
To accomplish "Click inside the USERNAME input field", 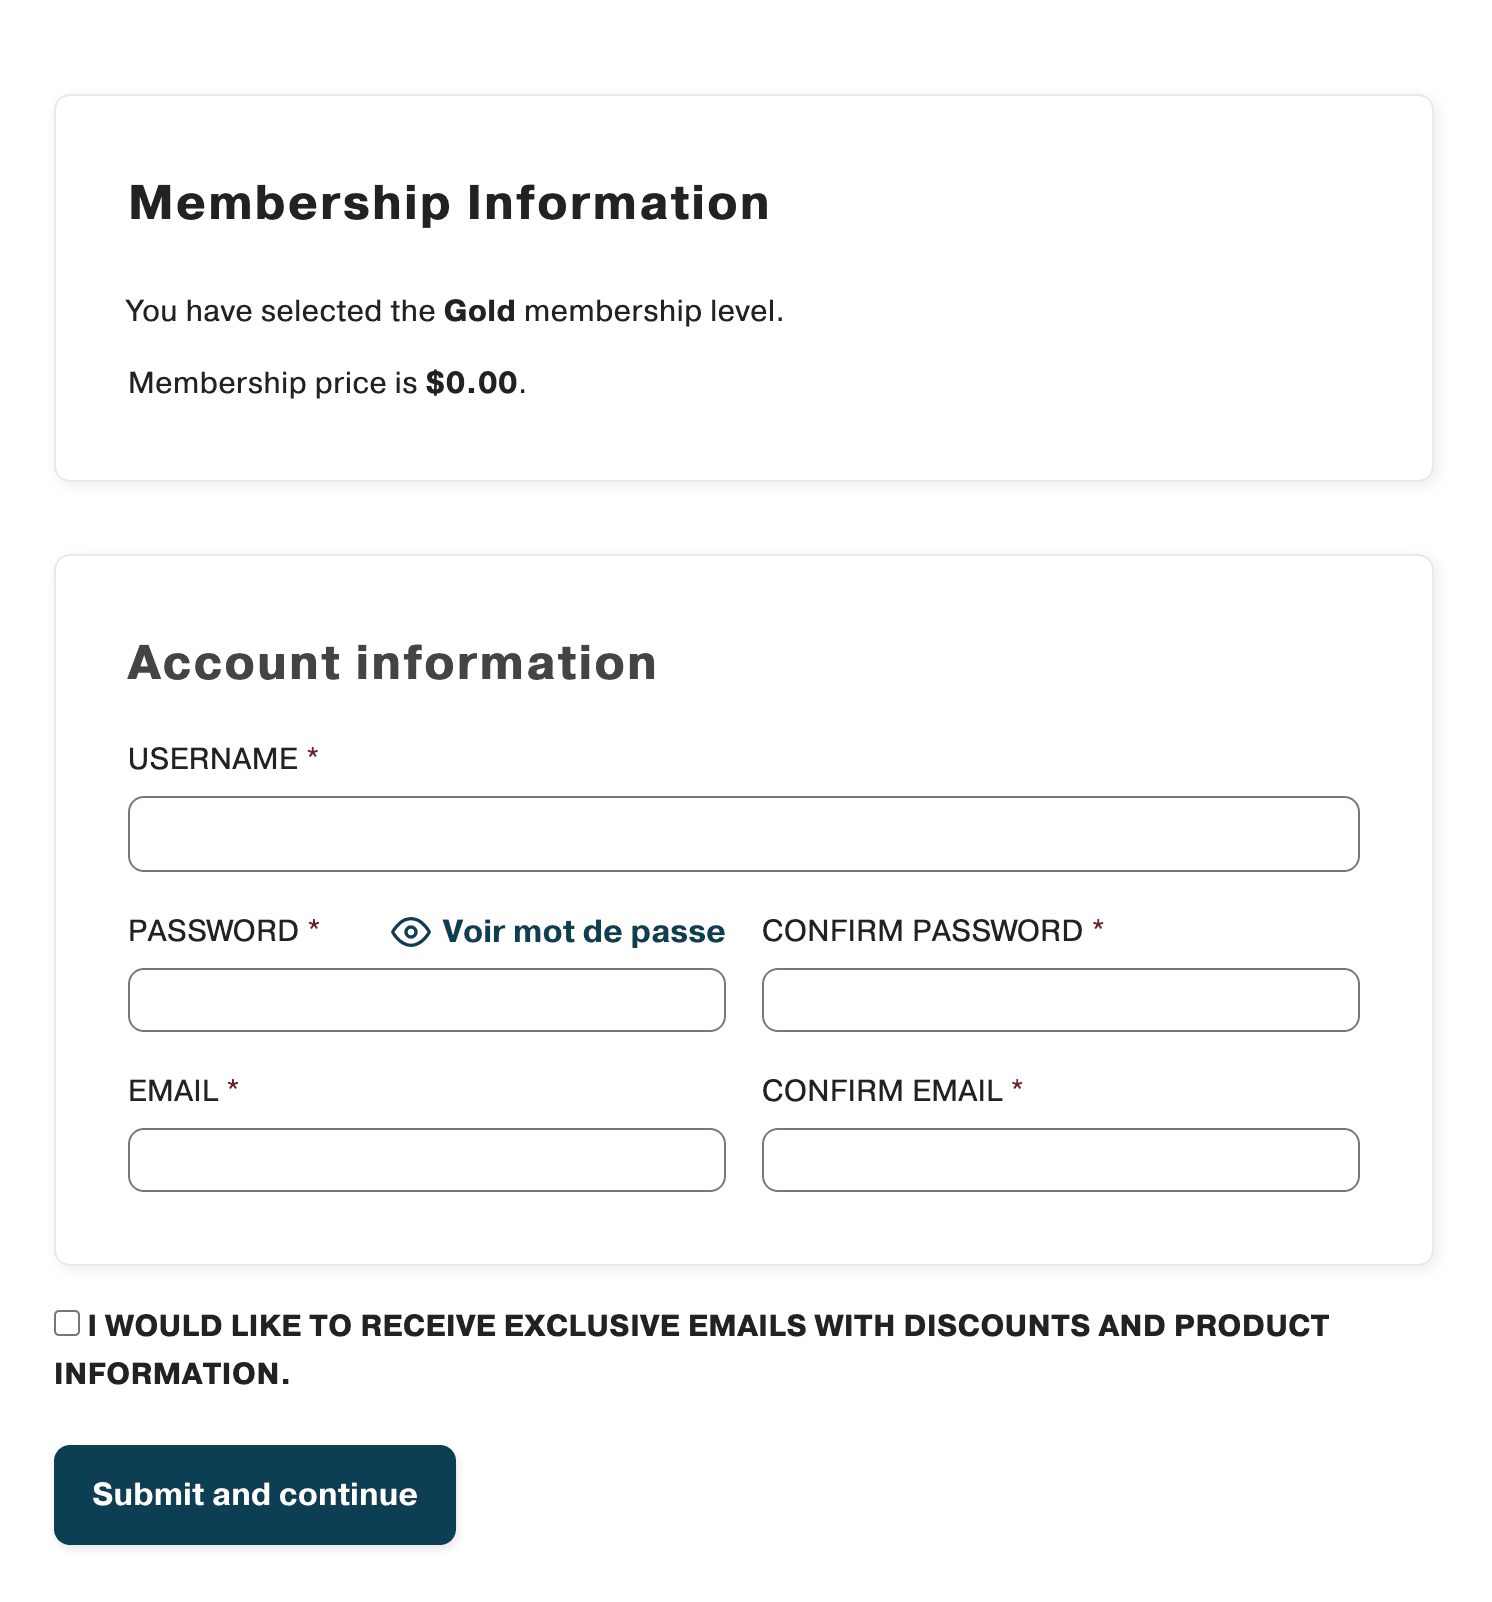I will (x=743, y=833).
